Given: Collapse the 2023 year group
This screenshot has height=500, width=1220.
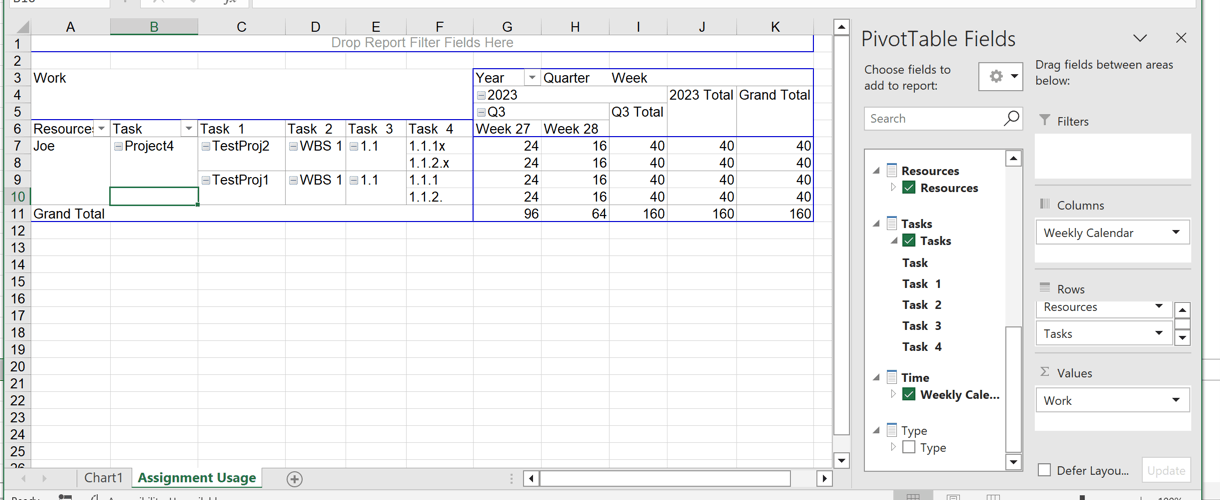Looking at the screenshot, I should [481, 95].
